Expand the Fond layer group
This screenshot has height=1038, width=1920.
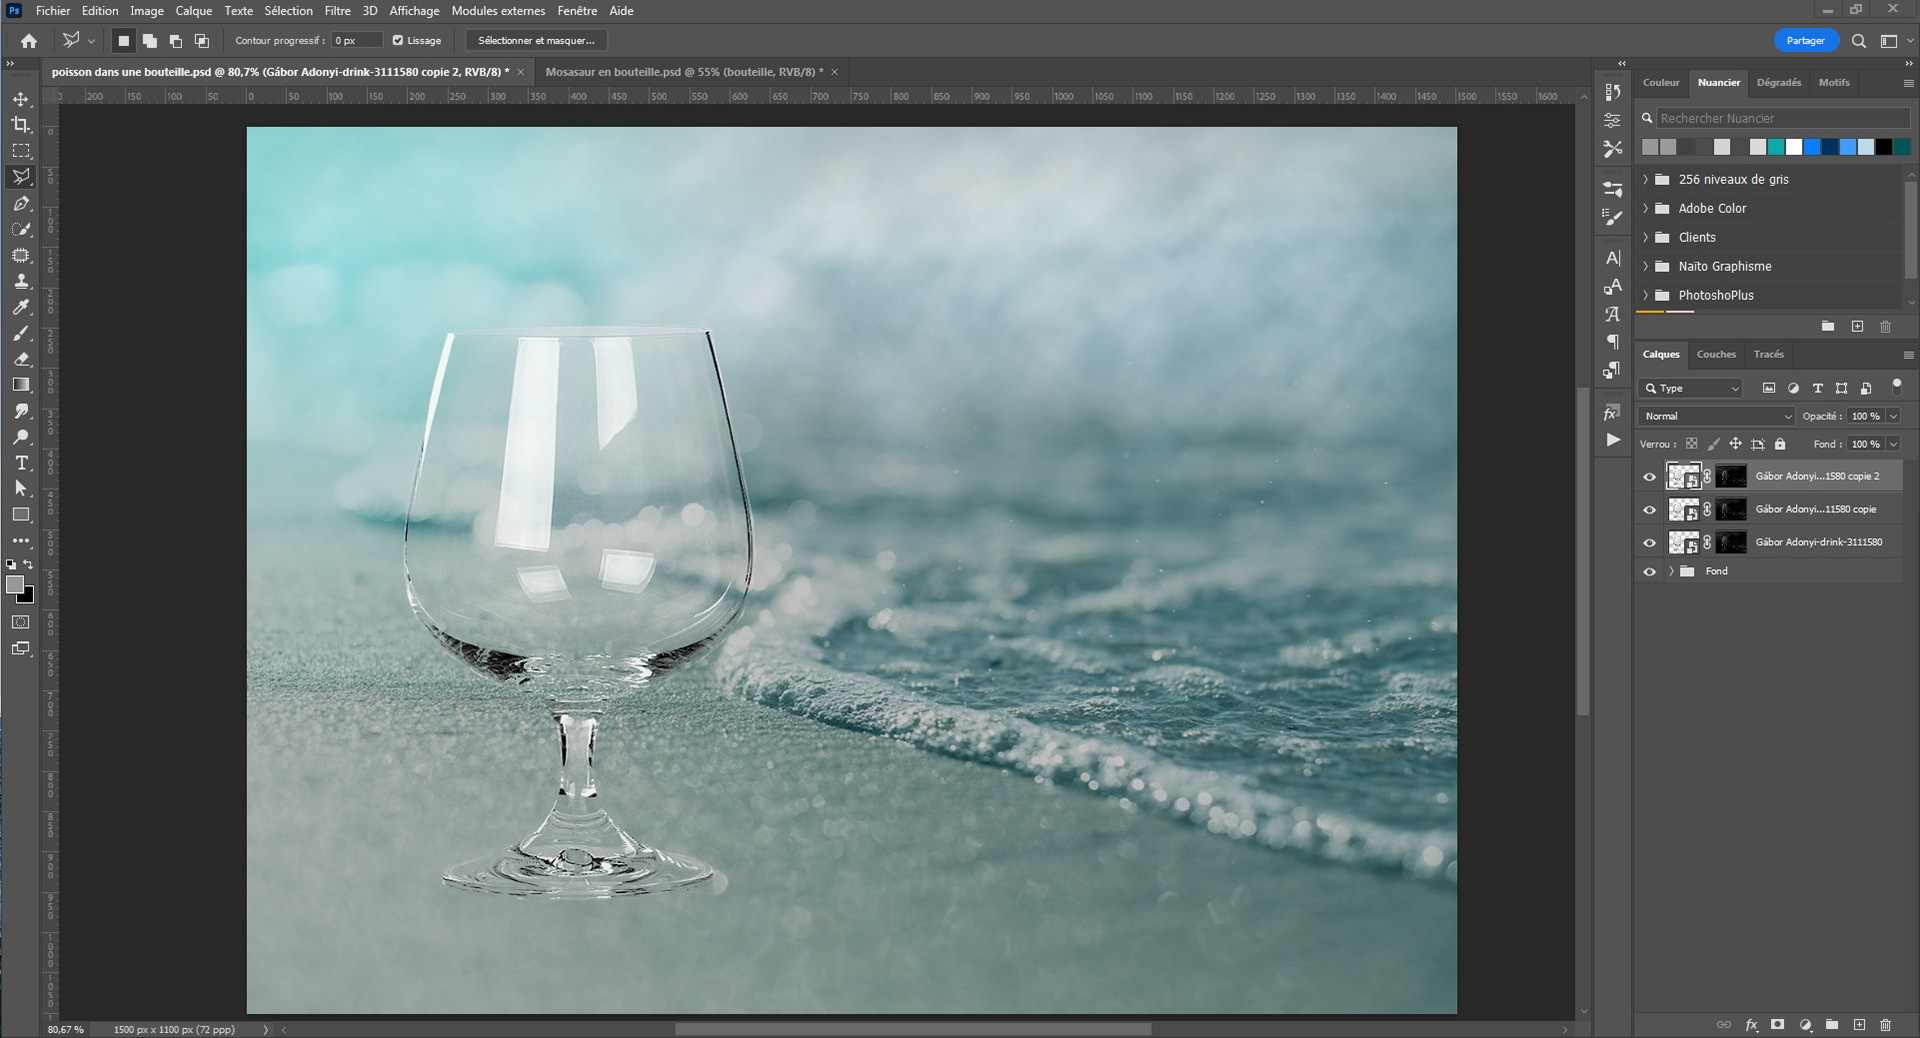click(x=1671, y=572)
